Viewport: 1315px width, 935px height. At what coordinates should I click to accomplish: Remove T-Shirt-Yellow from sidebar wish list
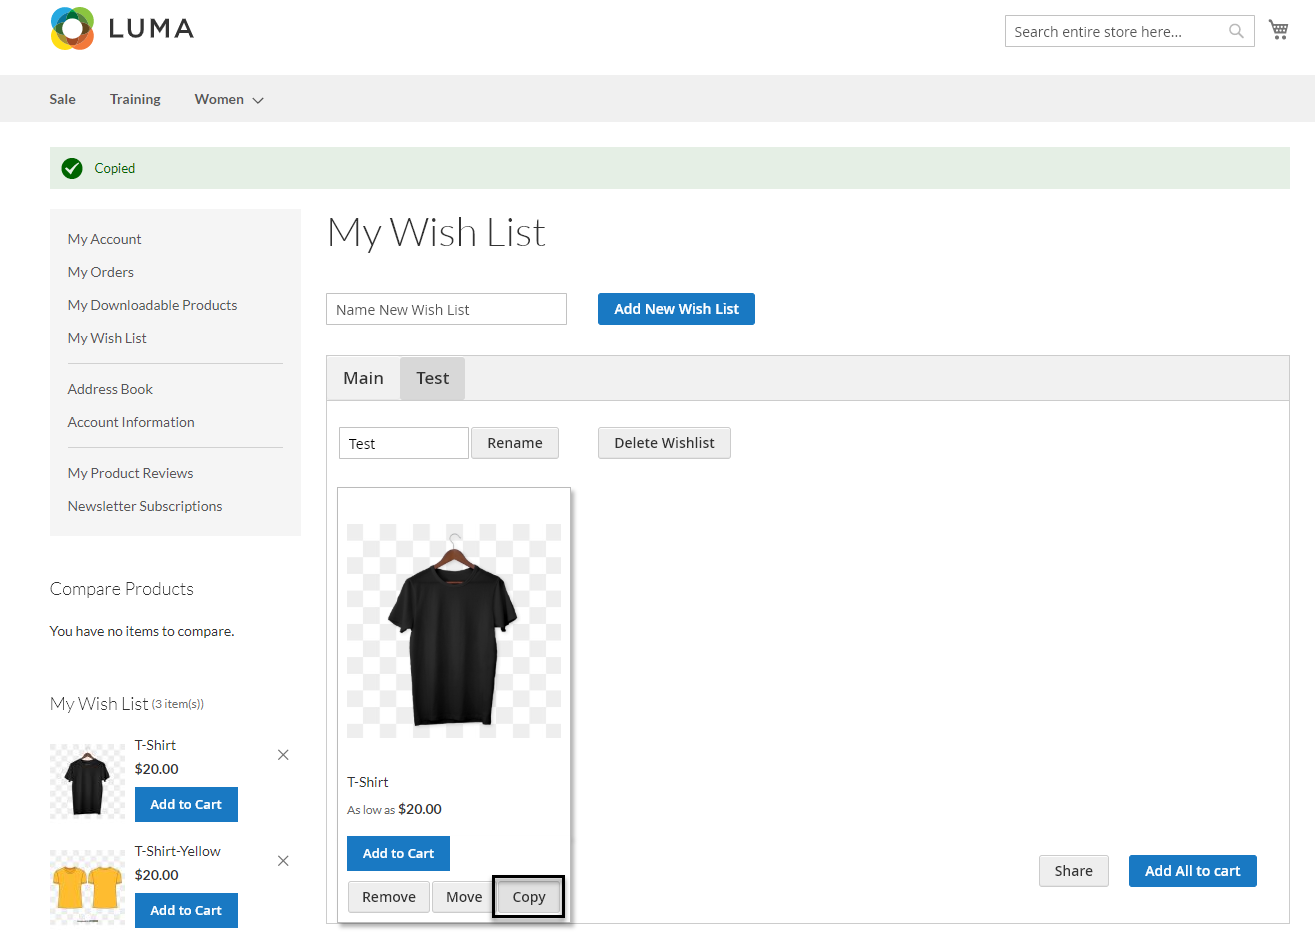coord(283,861)
